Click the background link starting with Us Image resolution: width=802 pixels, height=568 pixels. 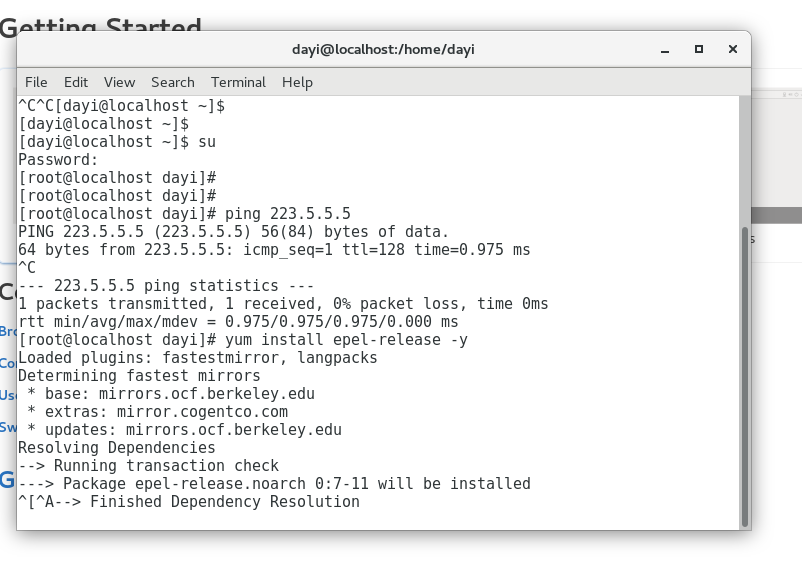tap(8, 395)
